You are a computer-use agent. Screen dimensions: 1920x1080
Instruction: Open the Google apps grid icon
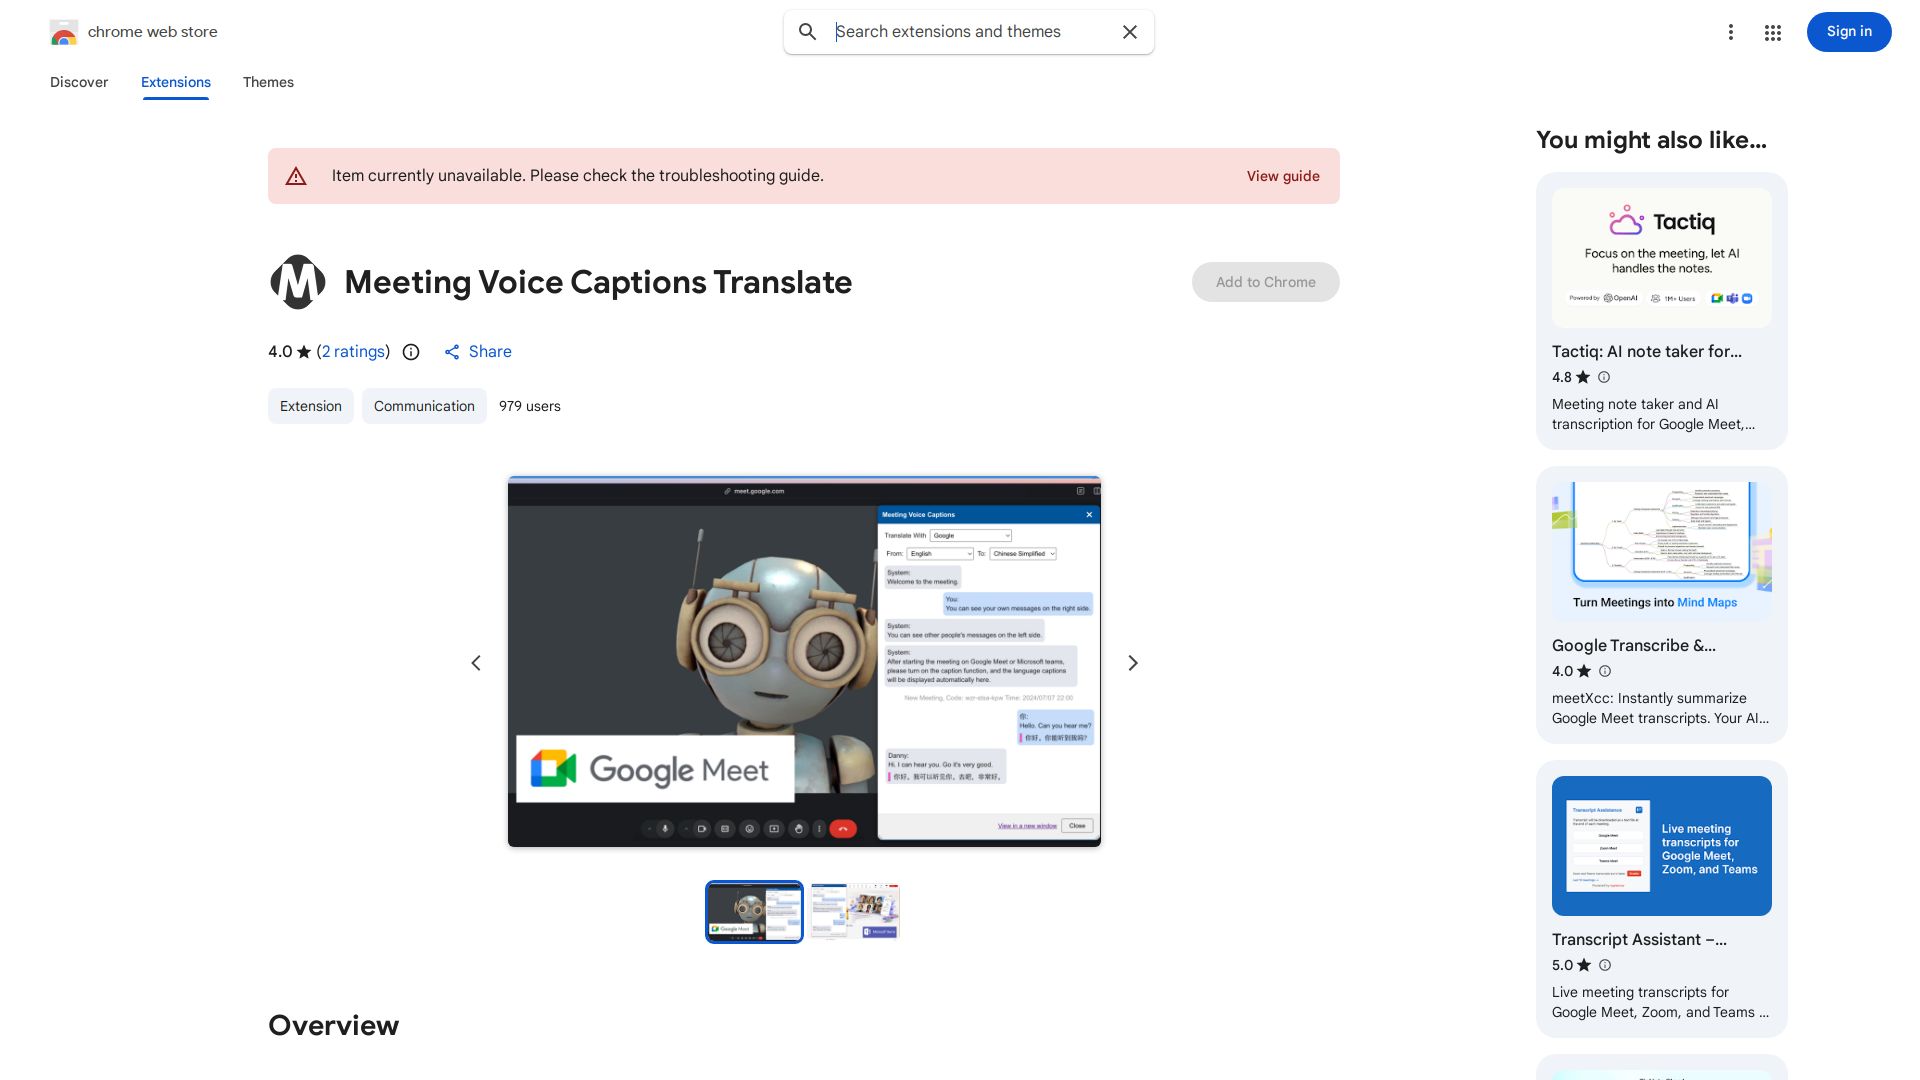[1772, 32]
